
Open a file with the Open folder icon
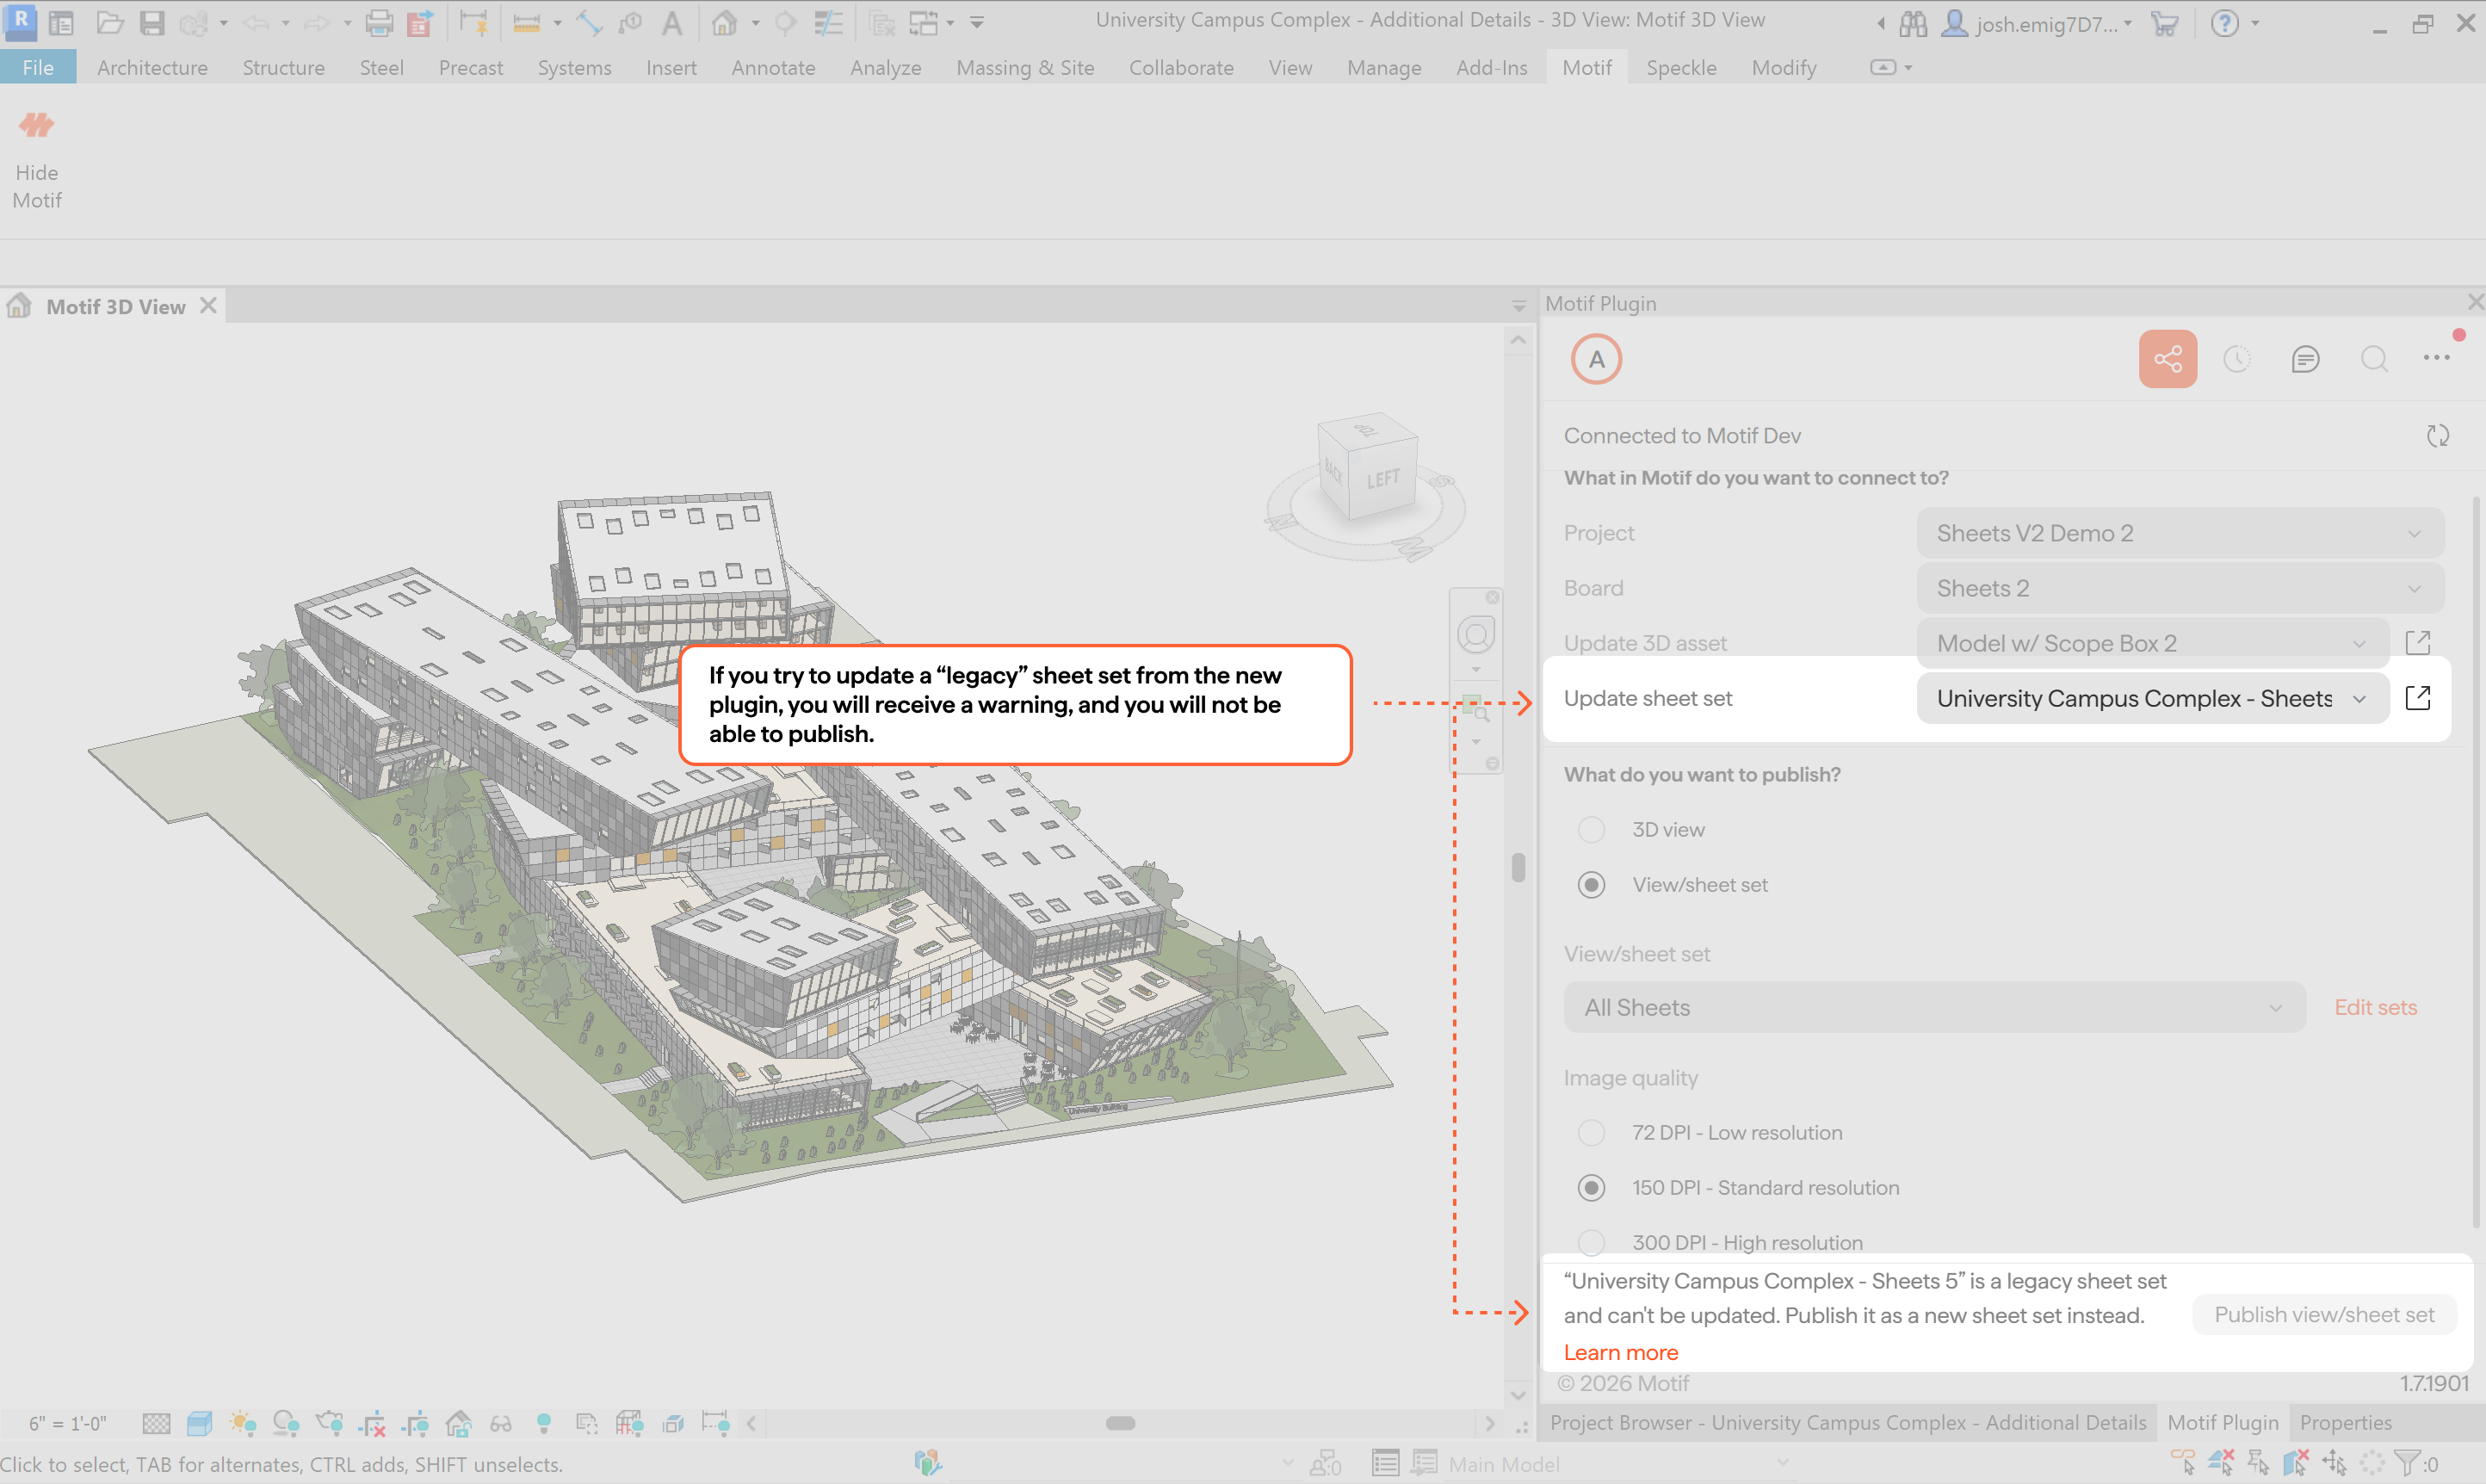[109, 22]
